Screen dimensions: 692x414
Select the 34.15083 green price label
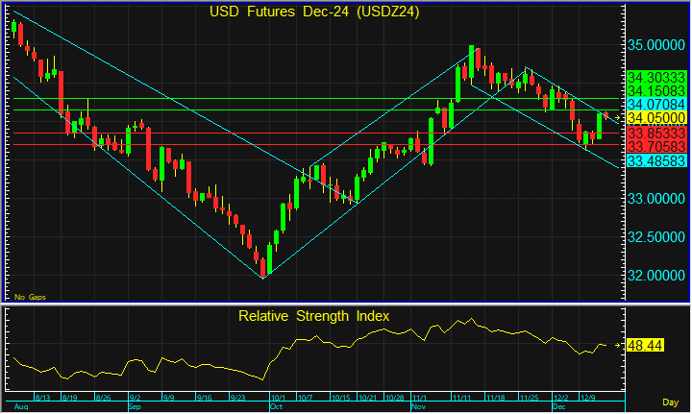656,90
